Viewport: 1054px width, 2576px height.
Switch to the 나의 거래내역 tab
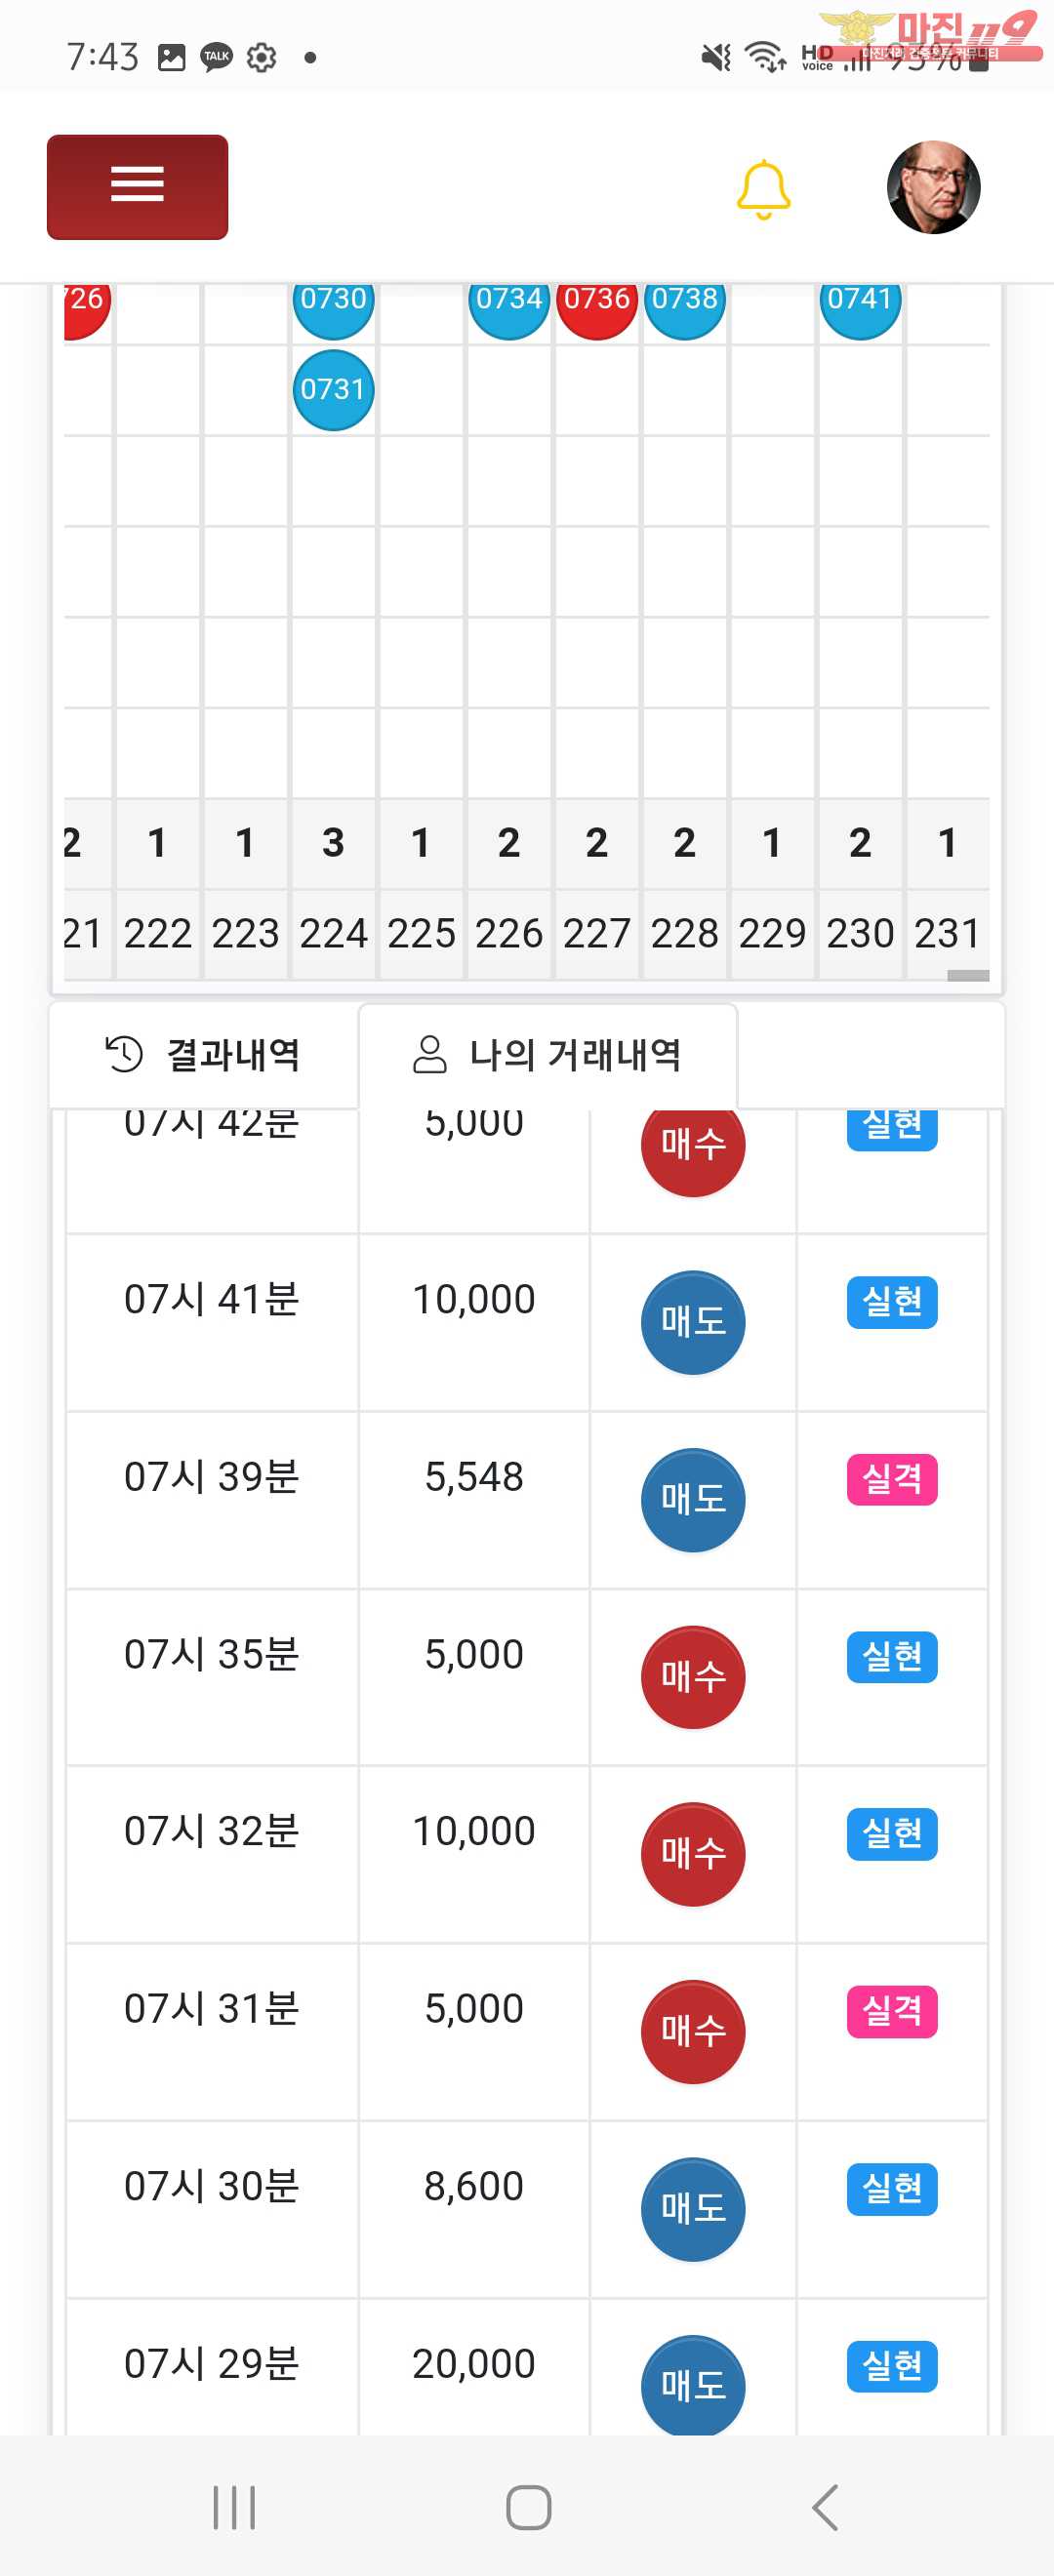tap(547, 1055)
